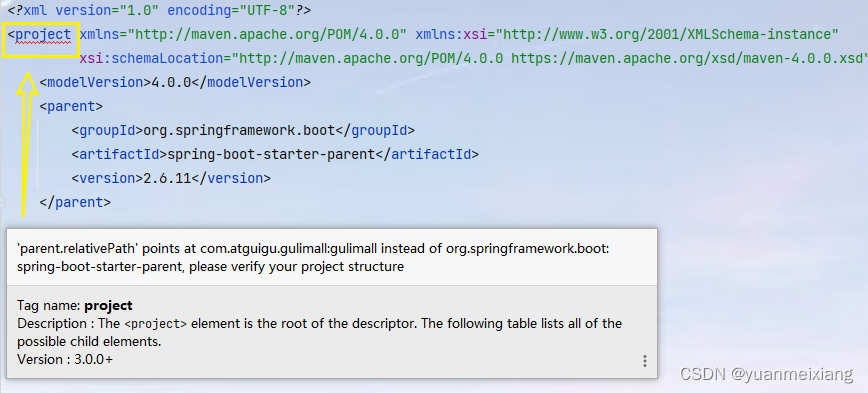Click the Description text in the tooltip
Screen dimensions: 868x393
point(319,332)
